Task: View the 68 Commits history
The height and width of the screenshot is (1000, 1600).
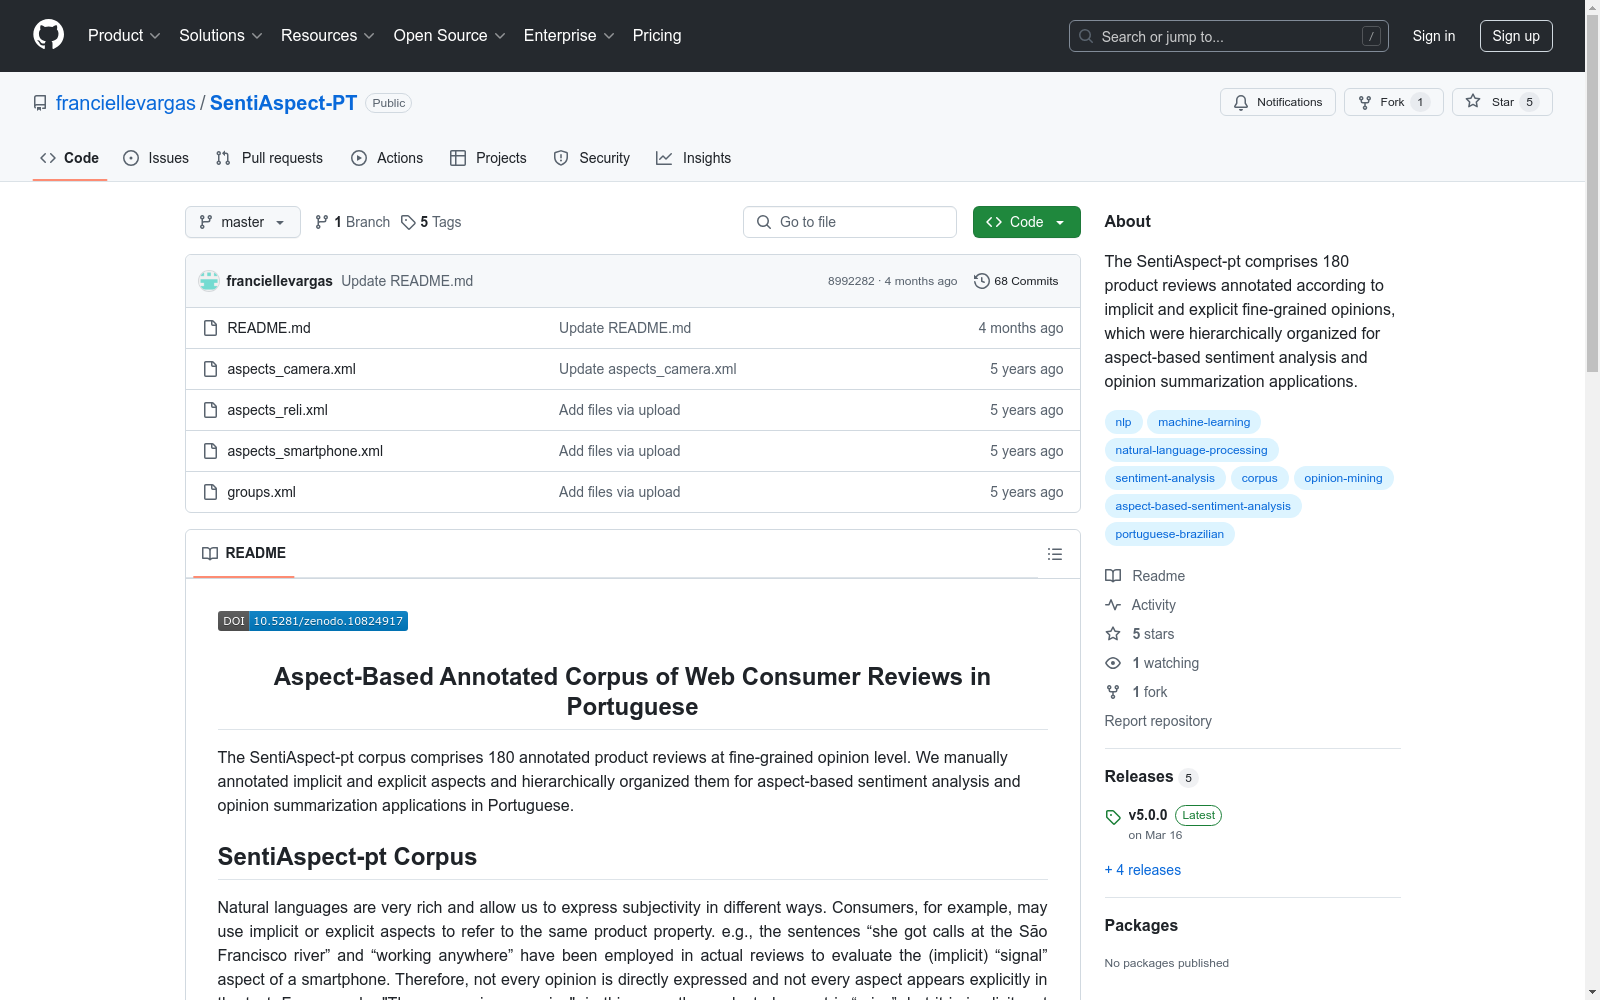Action: point(1016,281)
